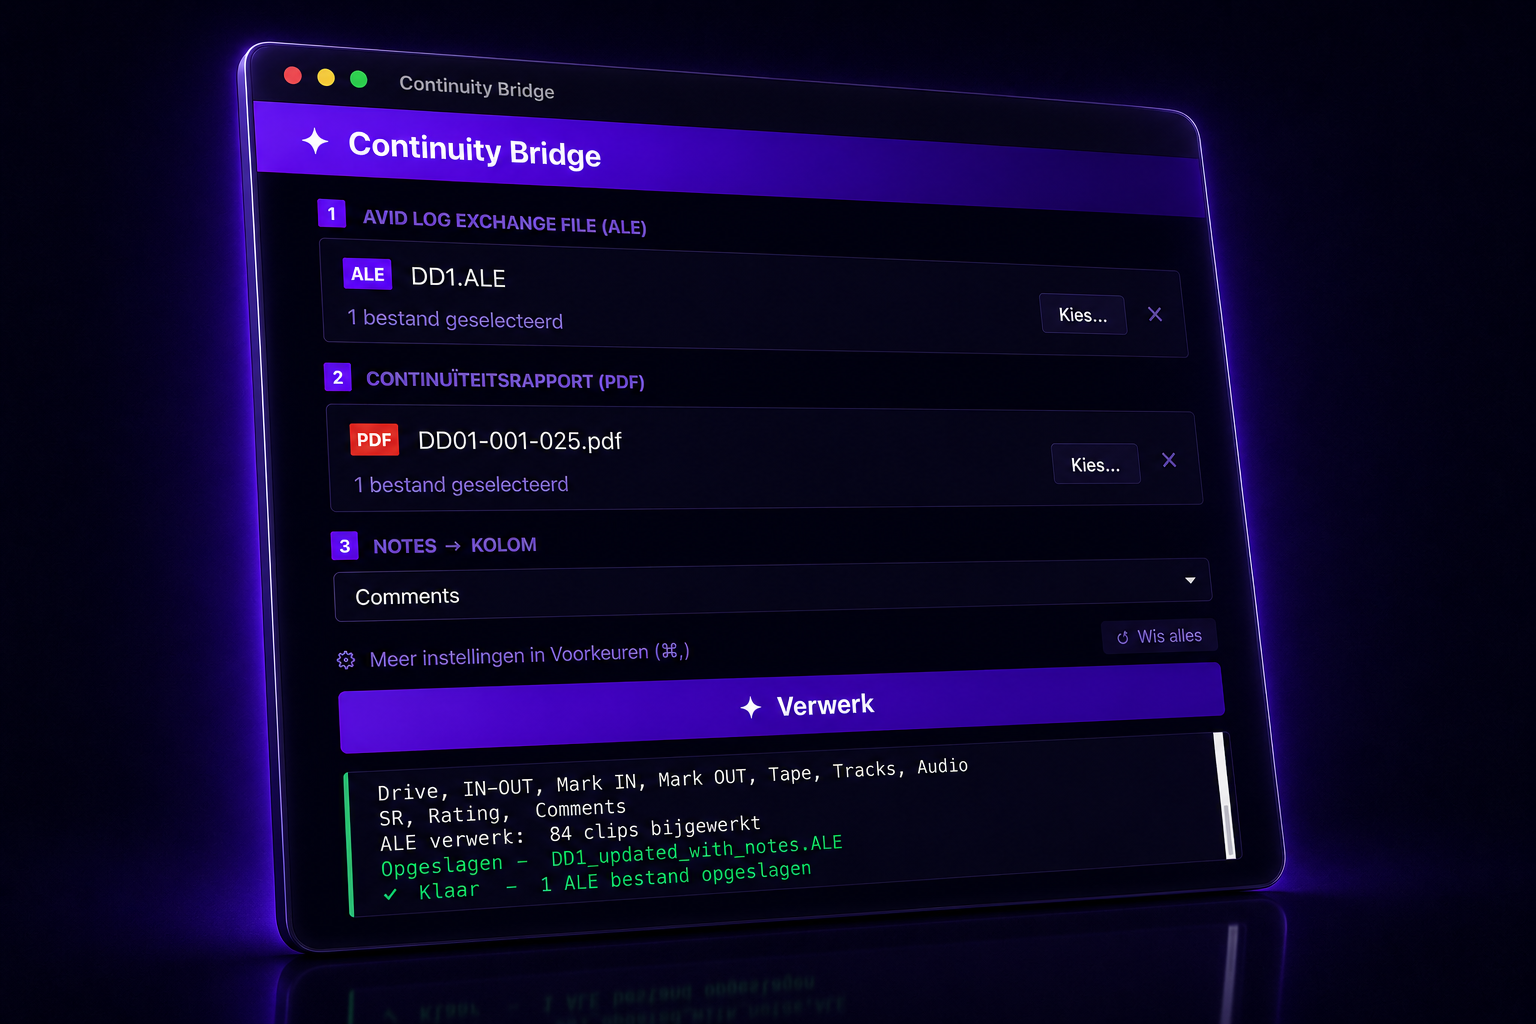1536x1024 pixels.
Task: Start processing with Verwerk button
Action: tap(782, 708)
